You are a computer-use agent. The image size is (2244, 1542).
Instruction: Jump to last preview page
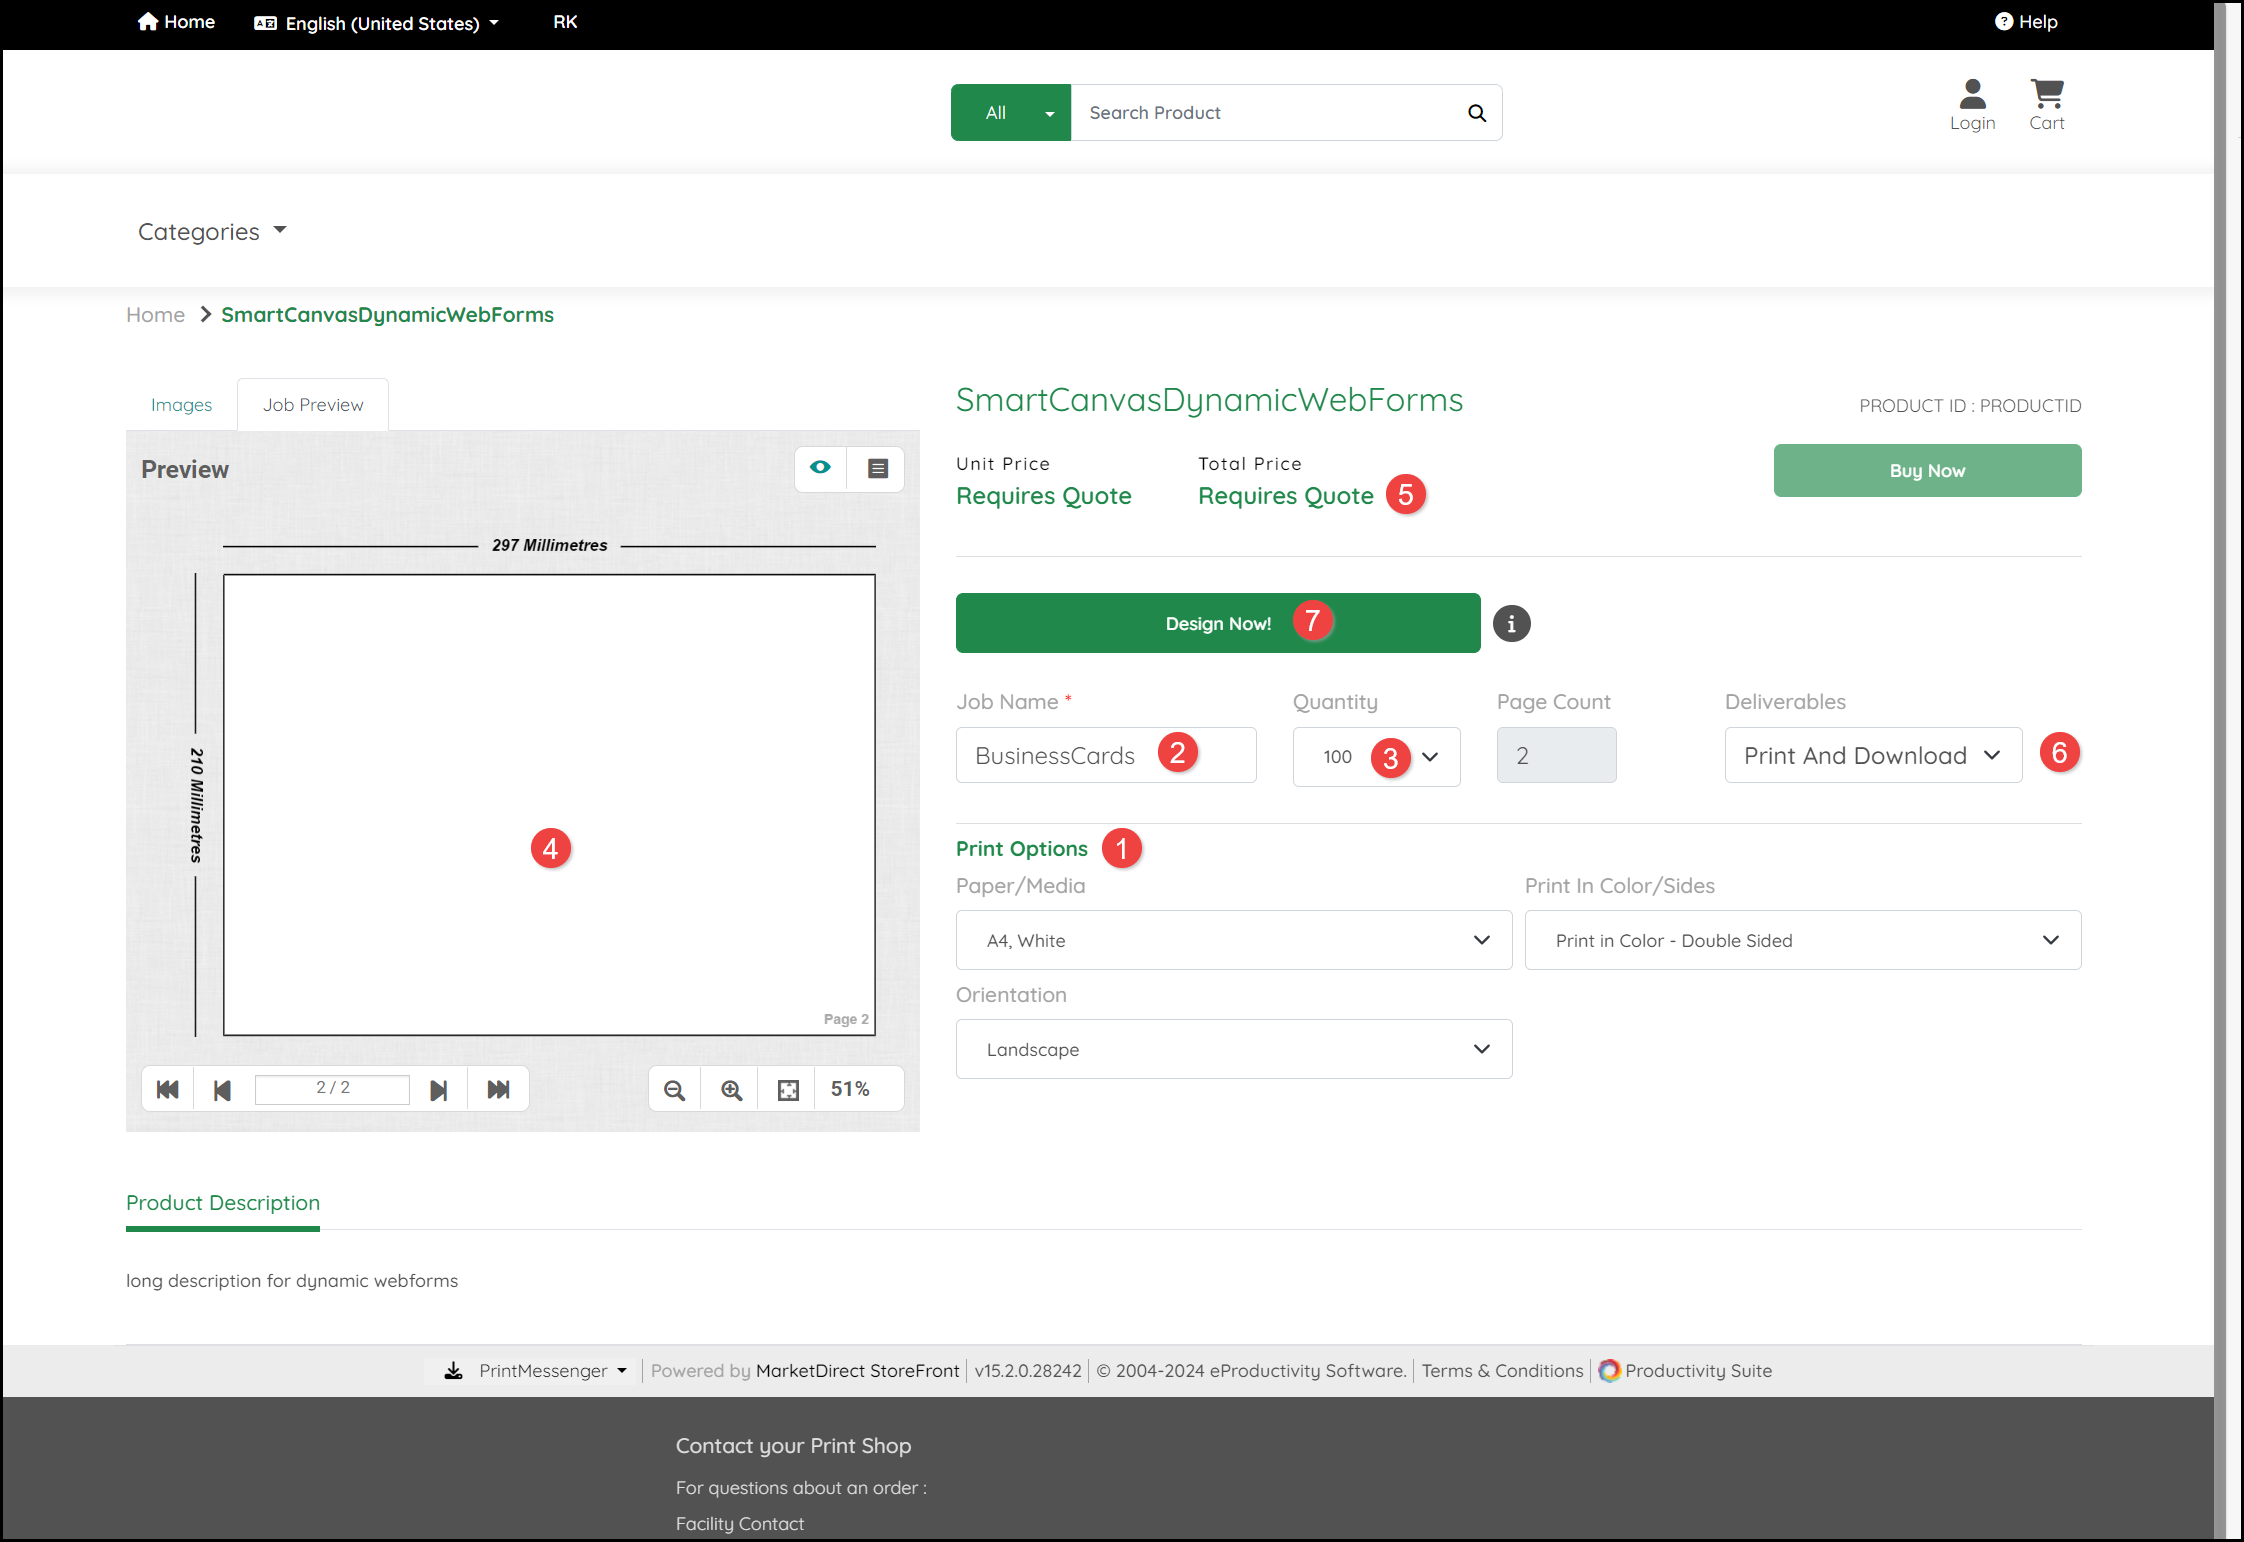[x=498, y=1089]
